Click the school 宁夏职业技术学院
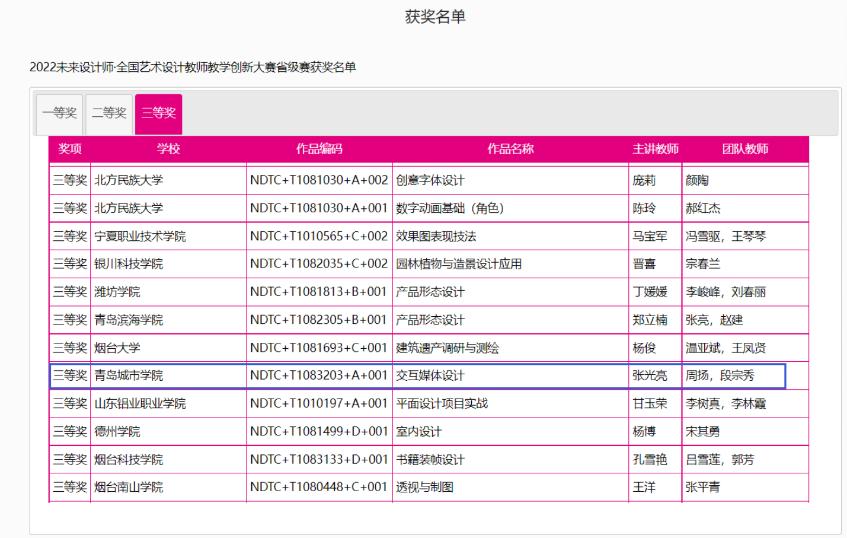Viewport: 847px width, 538px height. pyautogui.click(x=140, y=237)
